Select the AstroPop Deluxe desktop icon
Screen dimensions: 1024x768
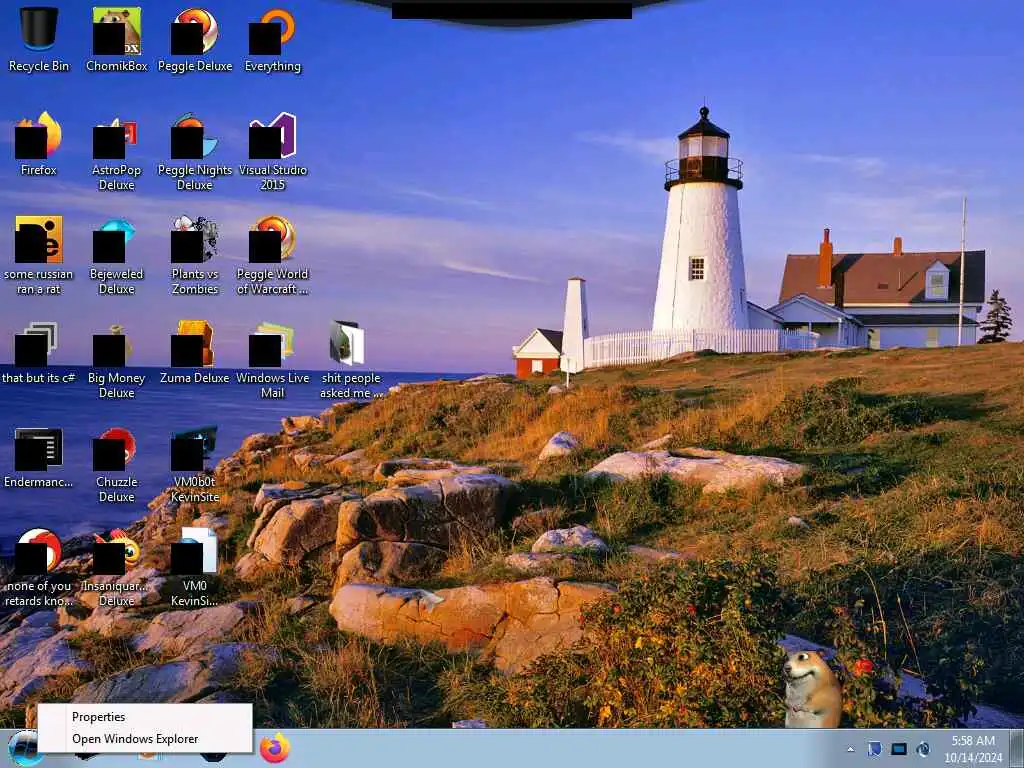(x=117, y=152)
